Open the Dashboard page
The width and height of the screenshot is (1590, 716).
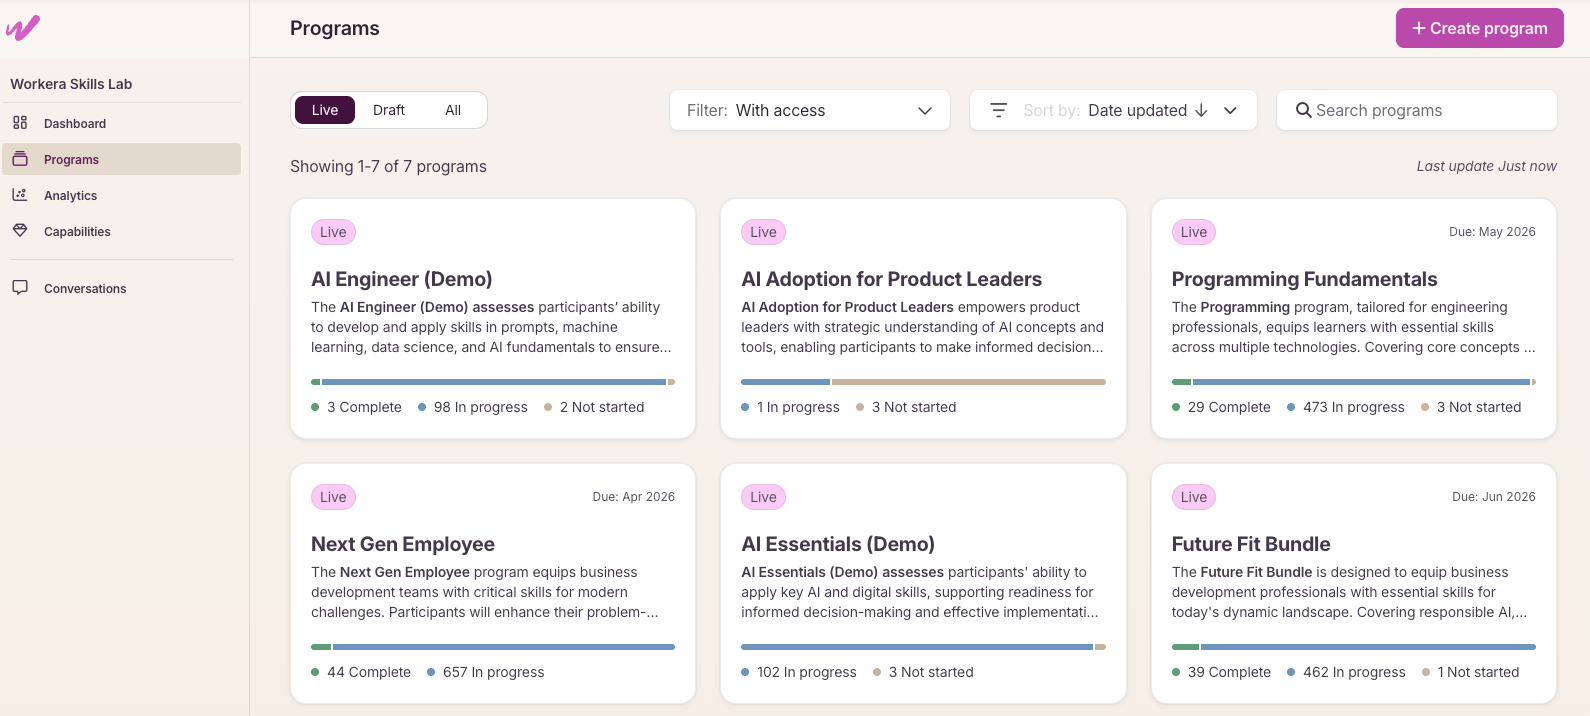121,123
